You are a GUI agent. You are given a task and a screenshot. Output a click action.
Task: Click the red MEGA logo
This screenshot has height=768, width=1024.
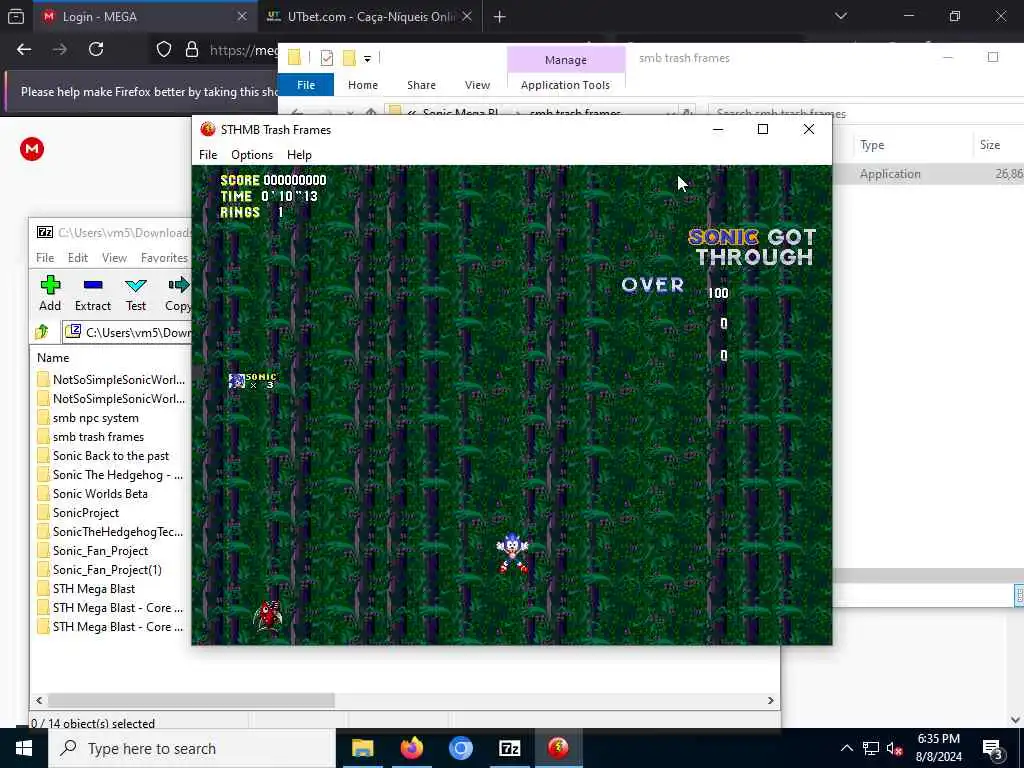click(31, 150)
